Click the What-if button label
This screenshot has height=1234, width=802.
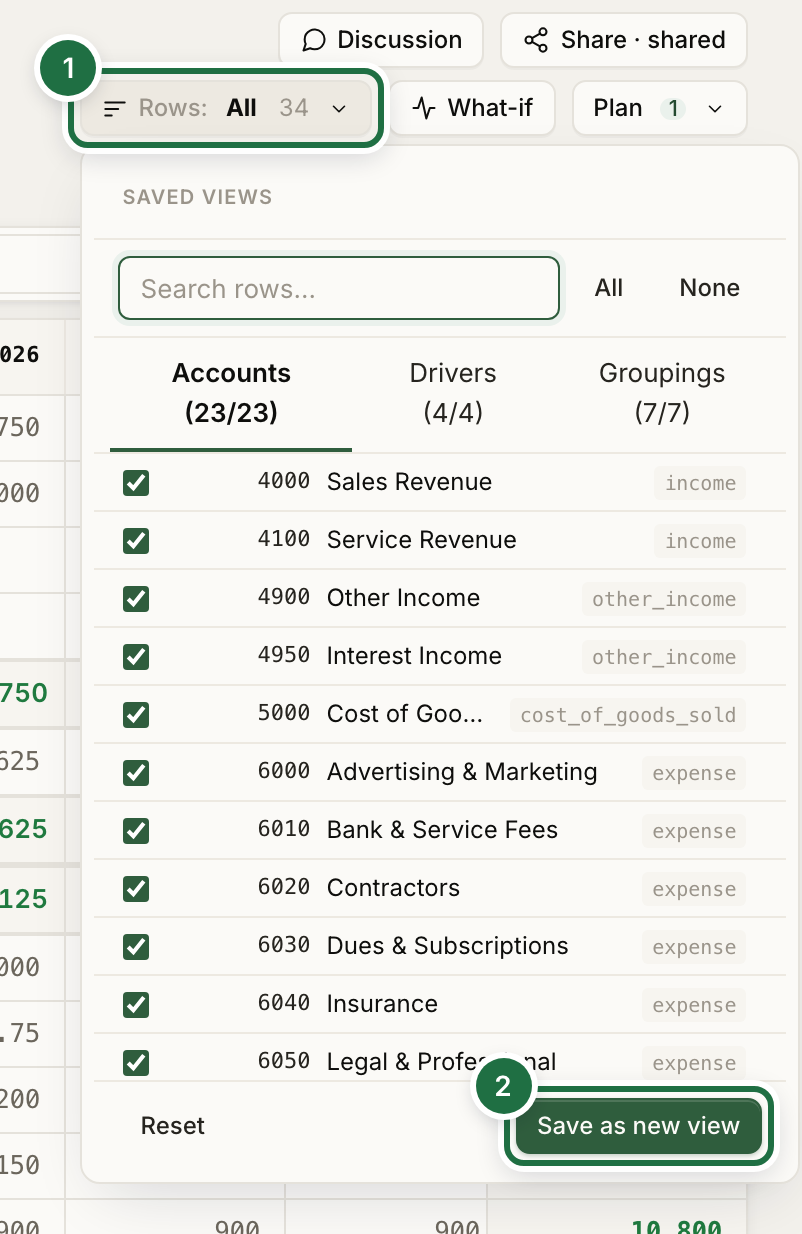click(x=491, y=108)
